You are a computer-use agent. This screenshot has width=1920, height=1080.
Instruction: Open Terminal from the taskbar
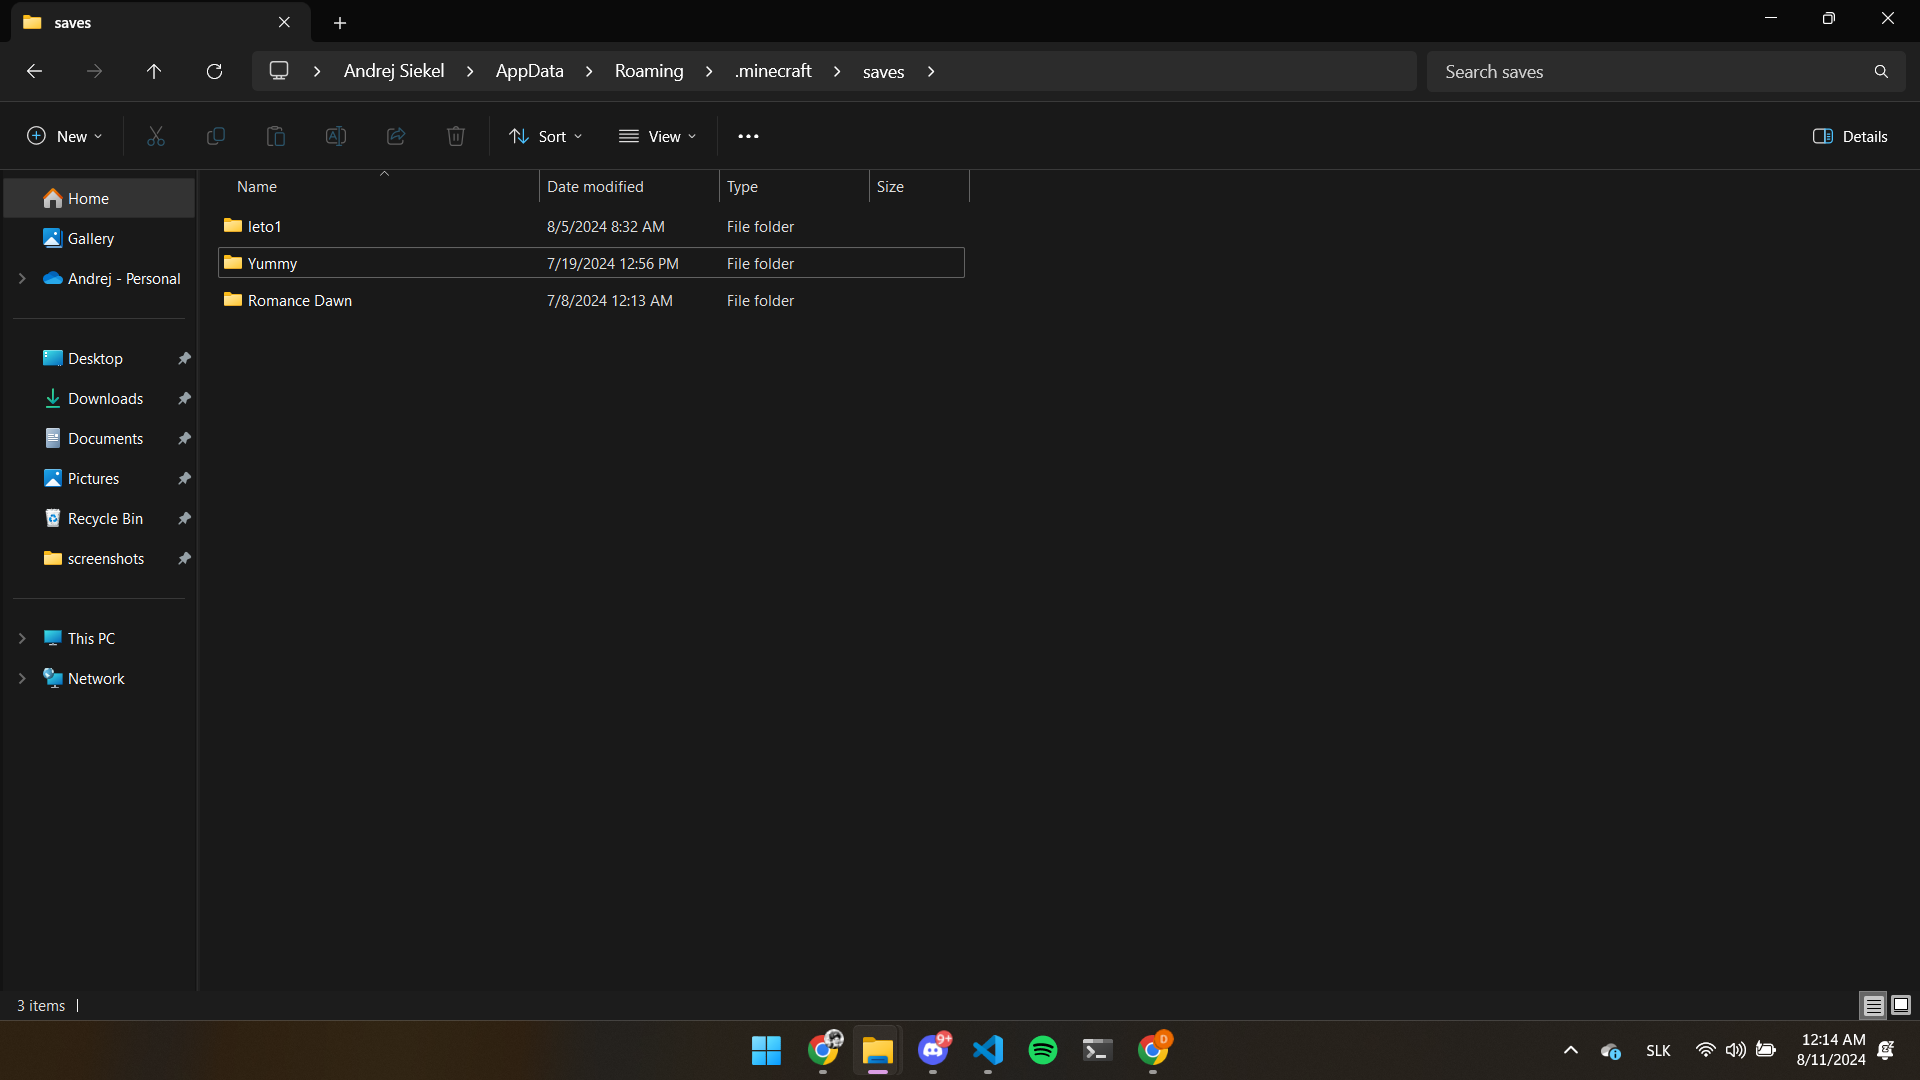[x=1098, y=1050]
